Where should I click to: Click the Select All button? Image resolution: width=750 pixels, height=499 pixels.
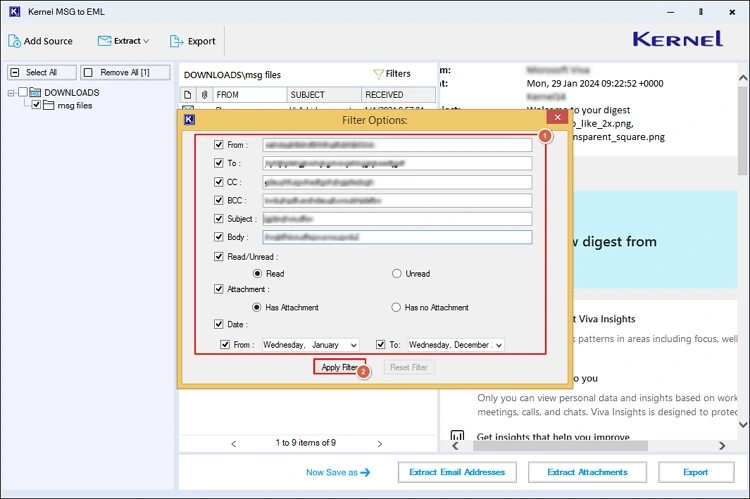(42, 72)
